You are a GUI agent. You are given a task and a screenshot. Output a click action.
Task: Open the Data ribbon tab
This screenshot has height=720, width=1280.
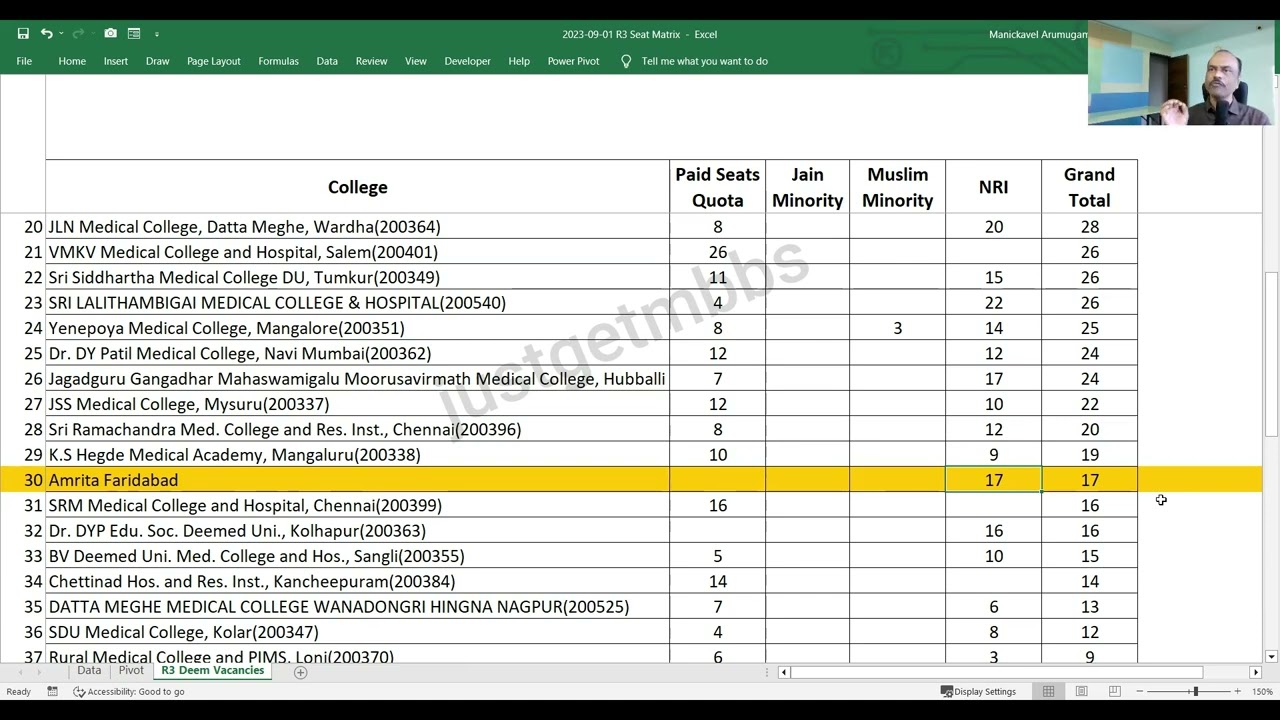(x=327, y=61)
